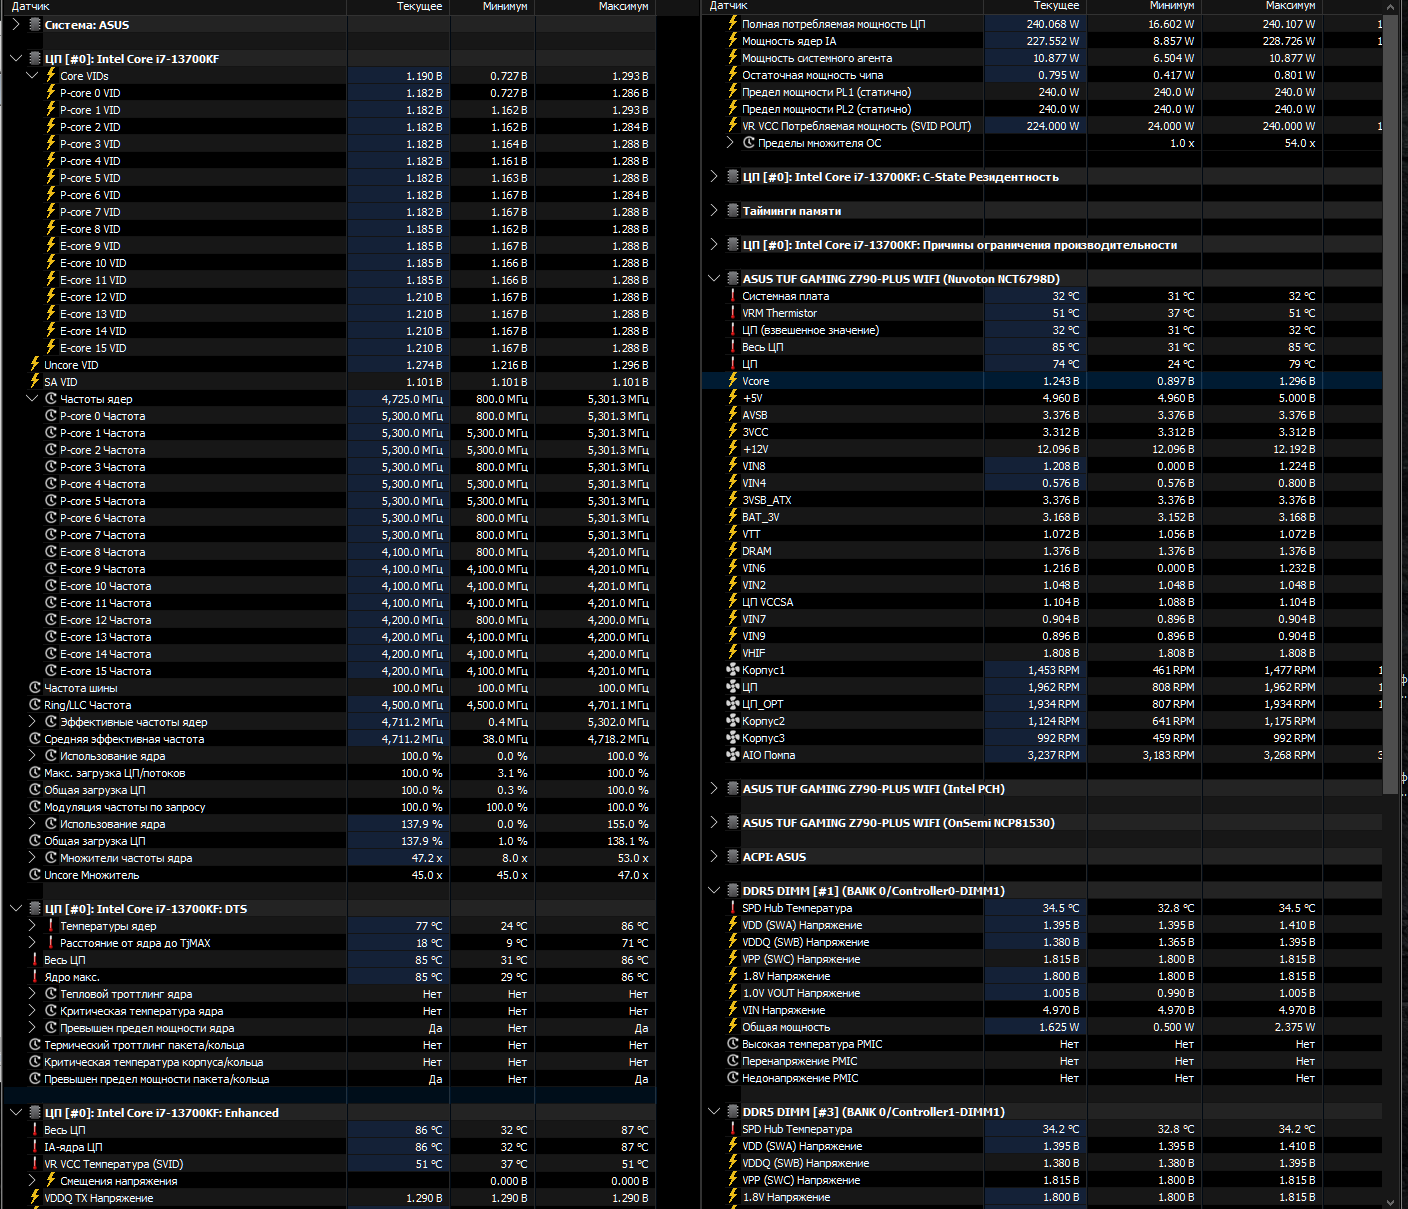Viewport: 1408px width, 1209px height.
Task: Expand Множители частоты ядра
Action: (x=32, y=857)
